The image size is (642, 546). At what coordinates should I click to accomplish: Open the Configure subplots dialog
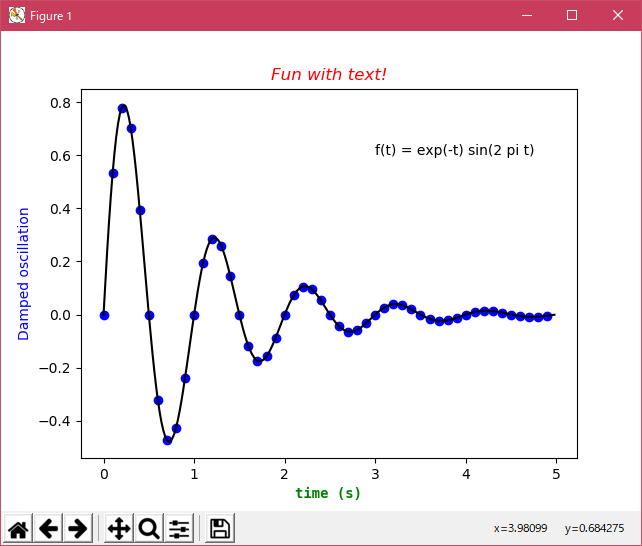point(179,528)
